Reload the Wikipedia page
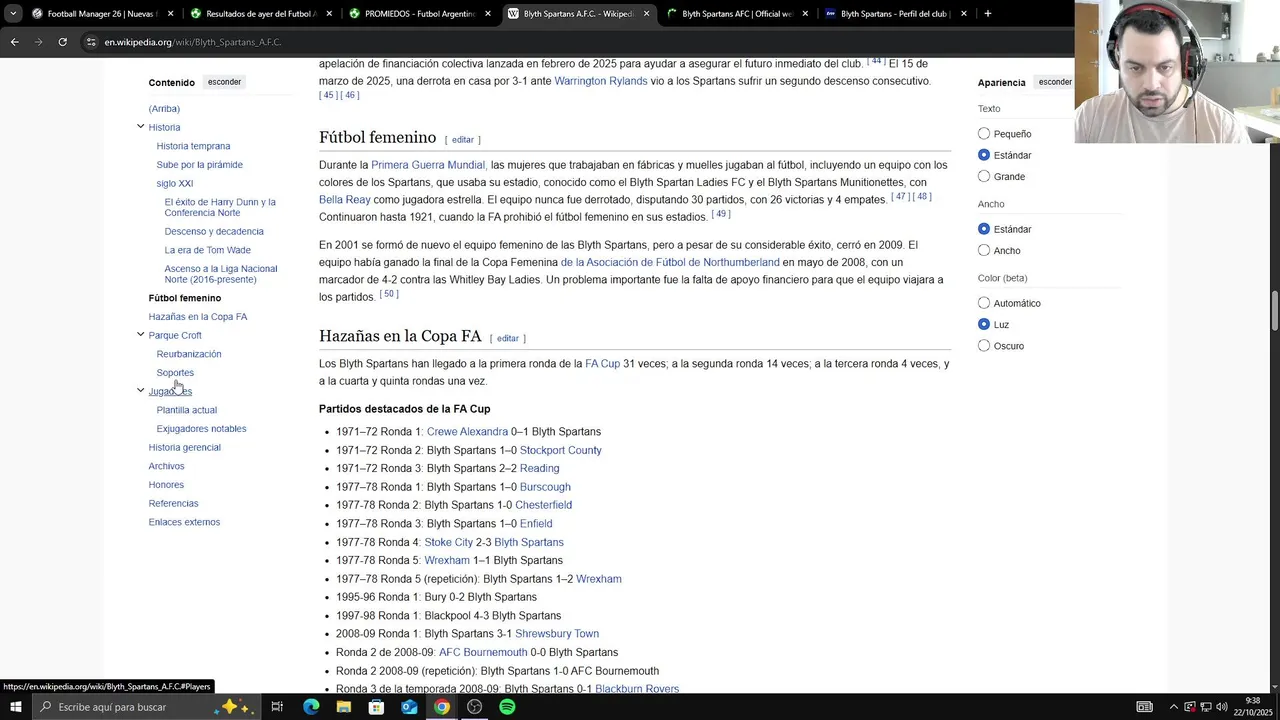This screenshot has width=1280, height=720. [x=62, y=42]
